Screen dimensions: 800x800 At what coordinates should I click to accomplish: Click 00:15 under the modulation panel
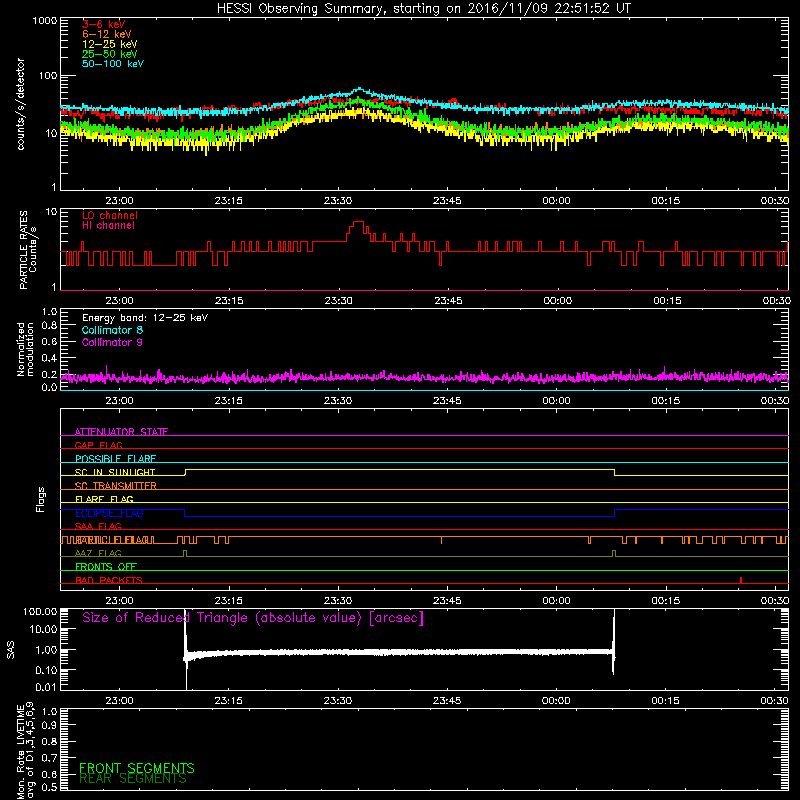click(665, 401)
